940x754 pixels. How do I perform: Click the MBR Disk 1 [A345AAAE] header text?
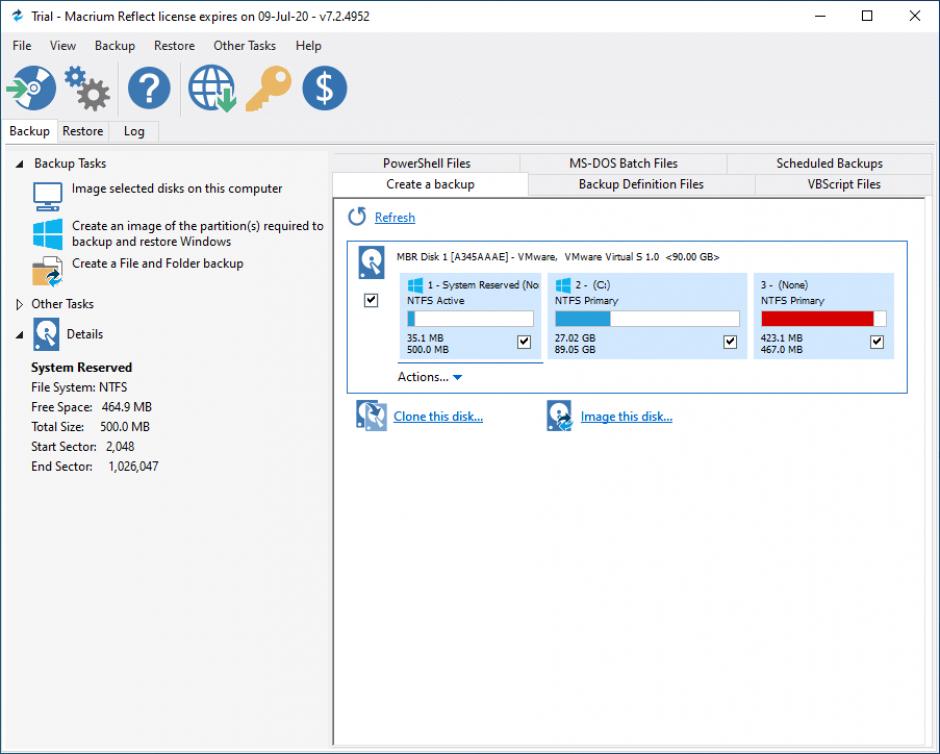pyautogui.click(x=558, y=257)
